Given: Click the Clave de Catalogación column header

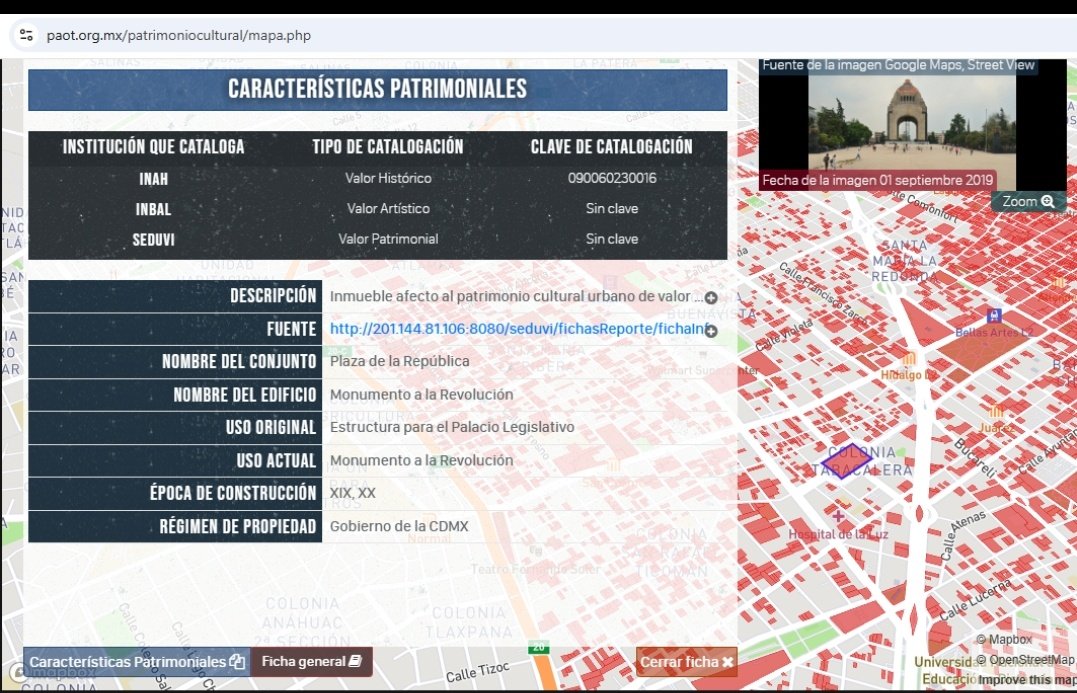Looking at the screenshot, I should 611,146.
